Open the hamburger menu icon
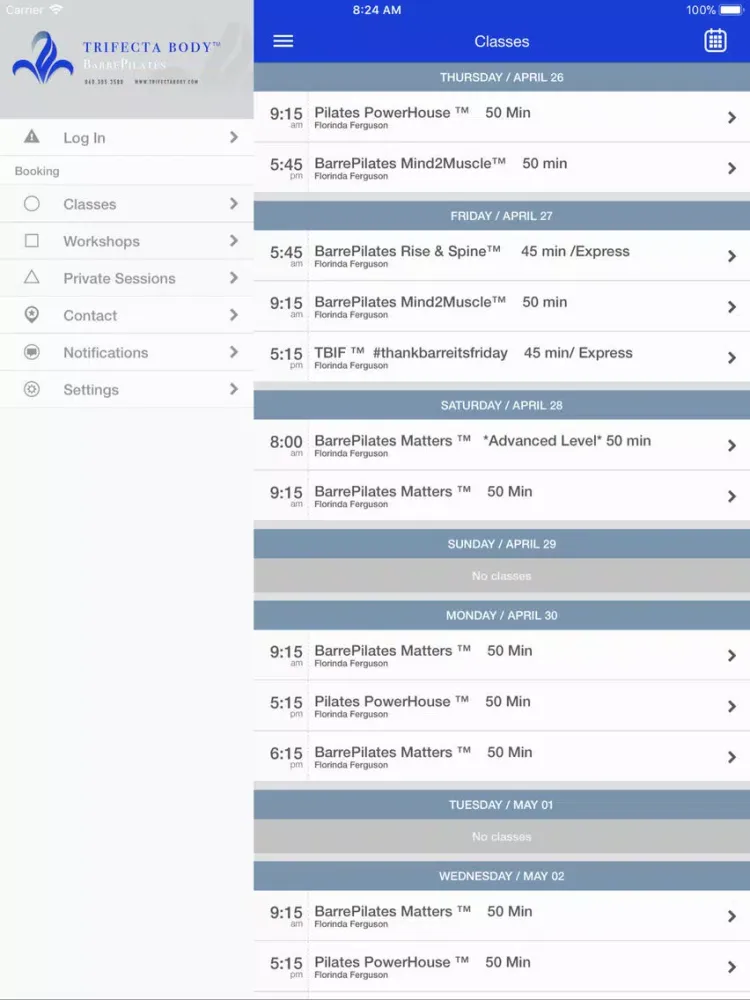Screen dimensions: 750x1000 click(283, 41)
